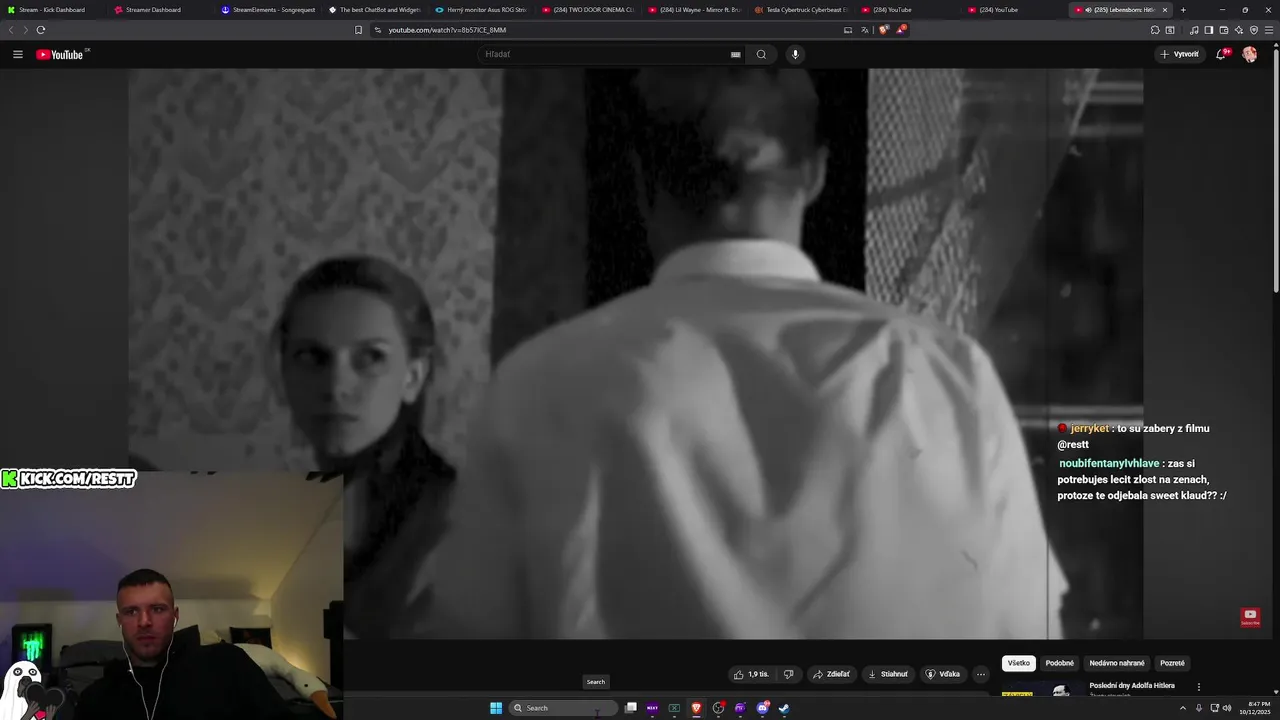Click the Vďaka thanks button
This screenshot has height=720, width=1280.
[x=942, y=674]
